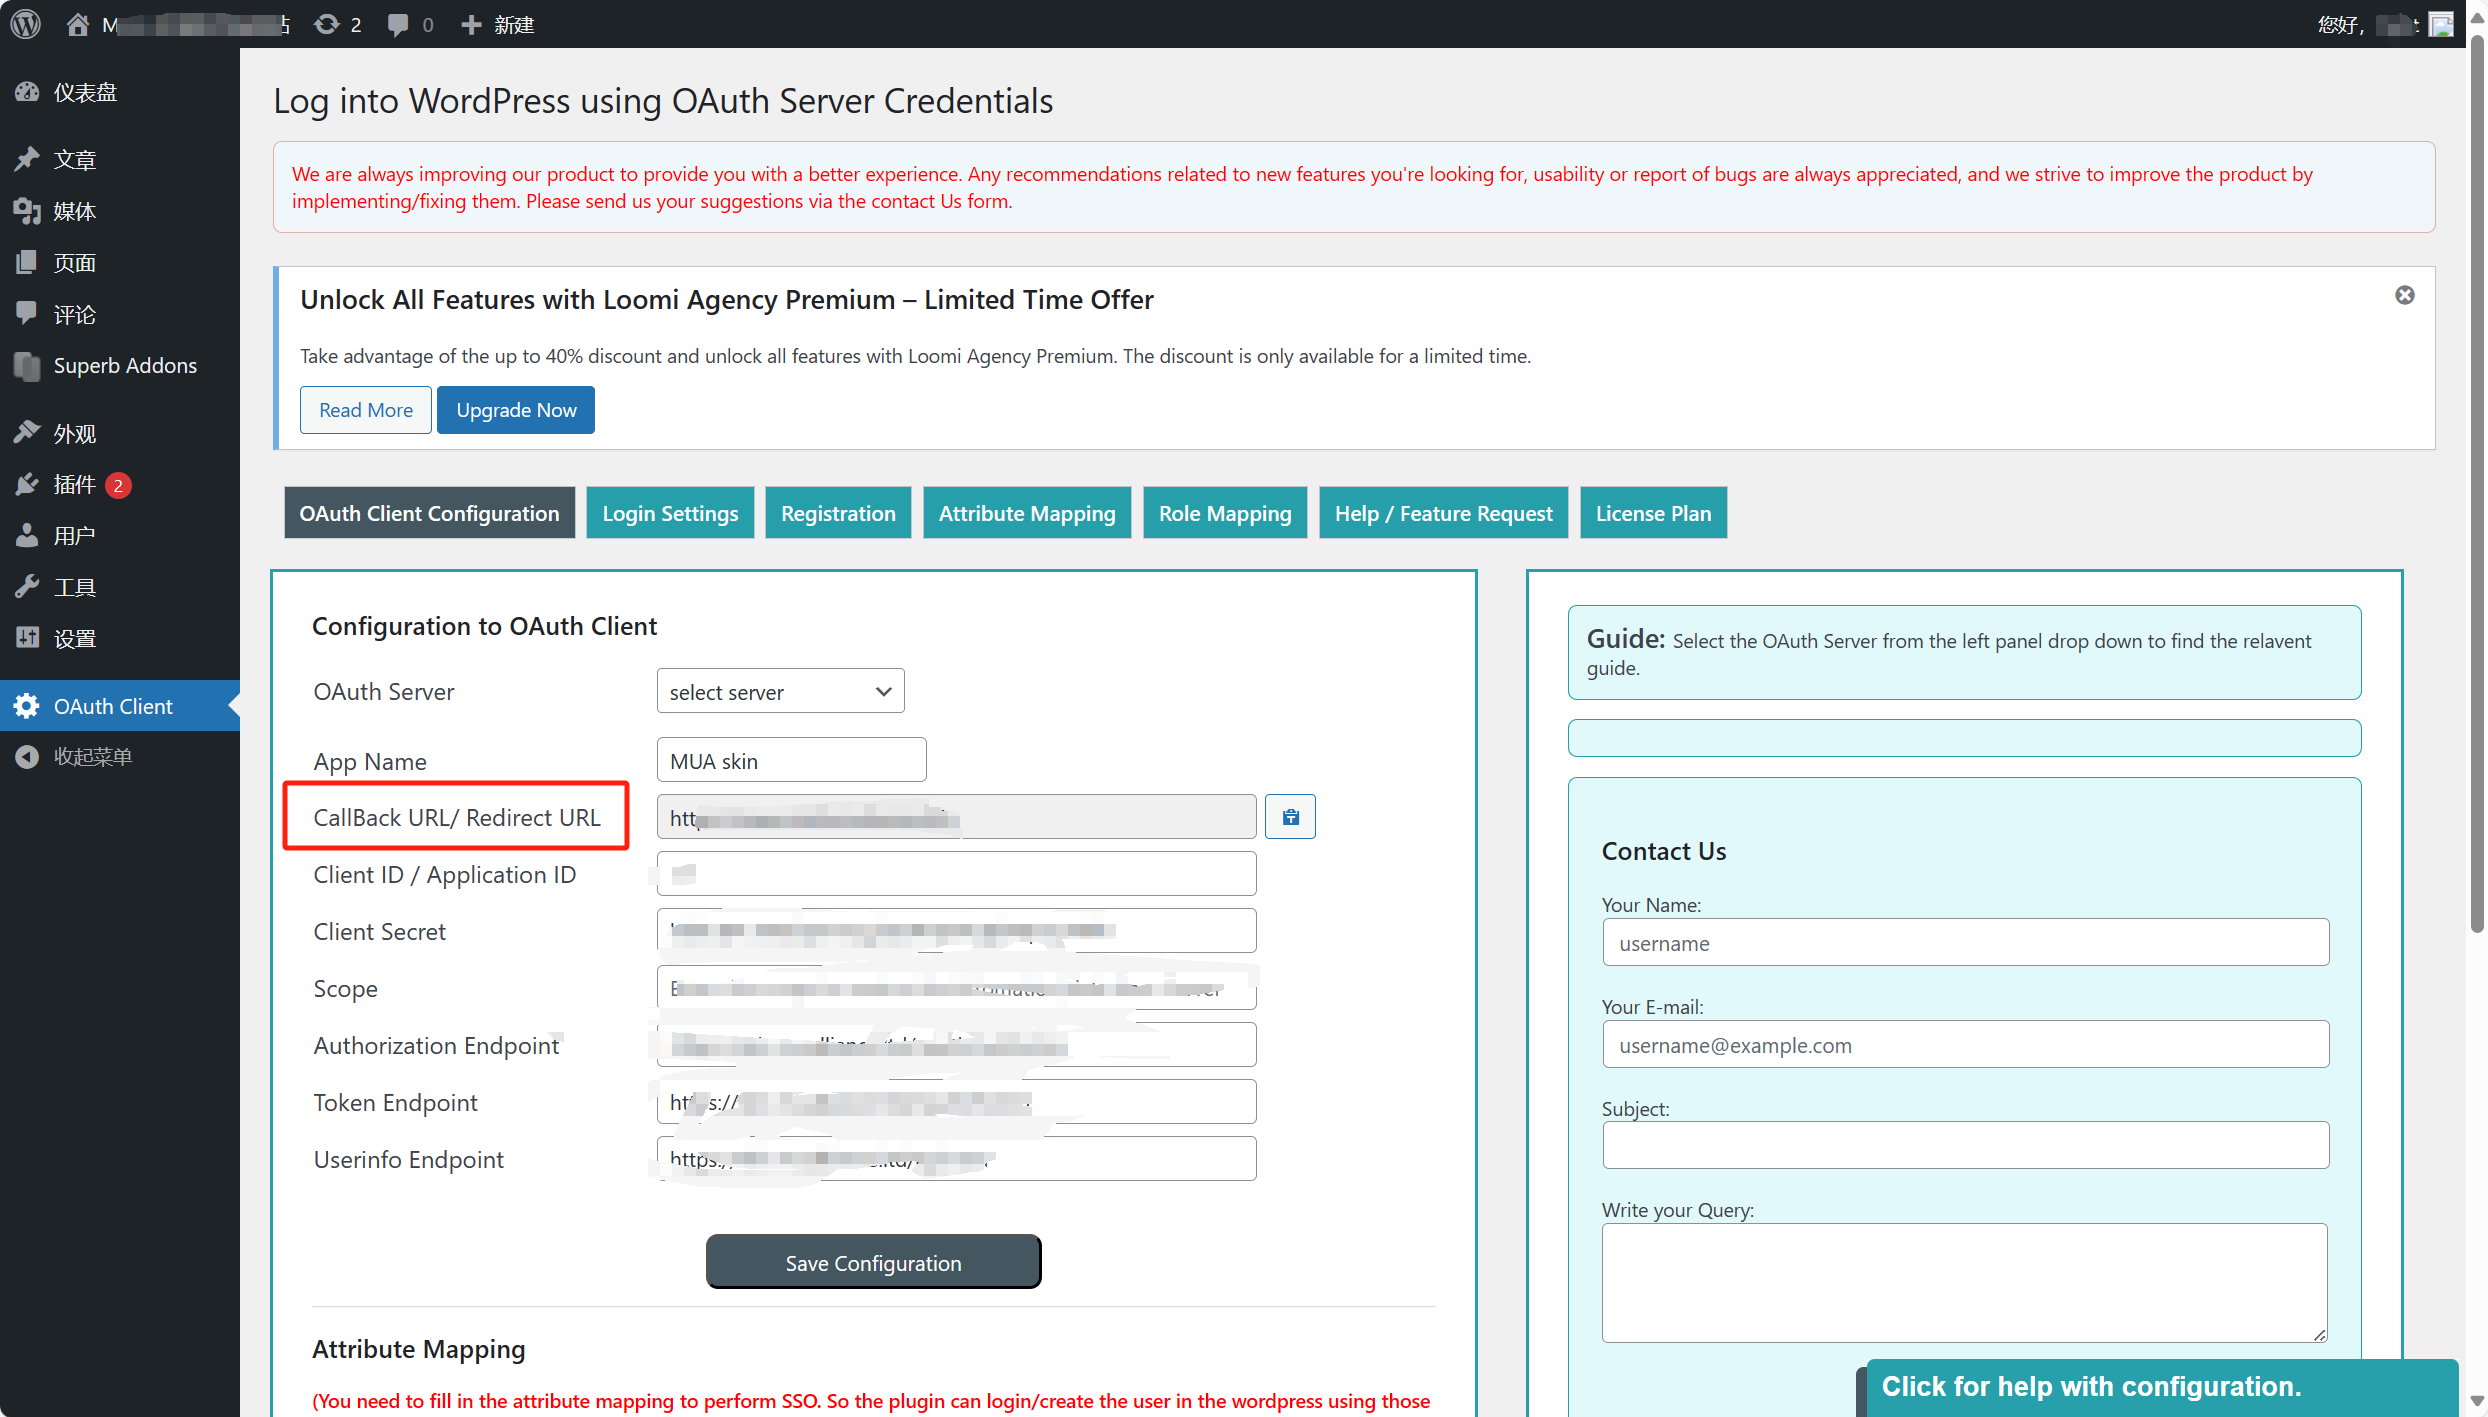
Task: Click the scrollbar down arrow
Action: coord(2477,1401)
